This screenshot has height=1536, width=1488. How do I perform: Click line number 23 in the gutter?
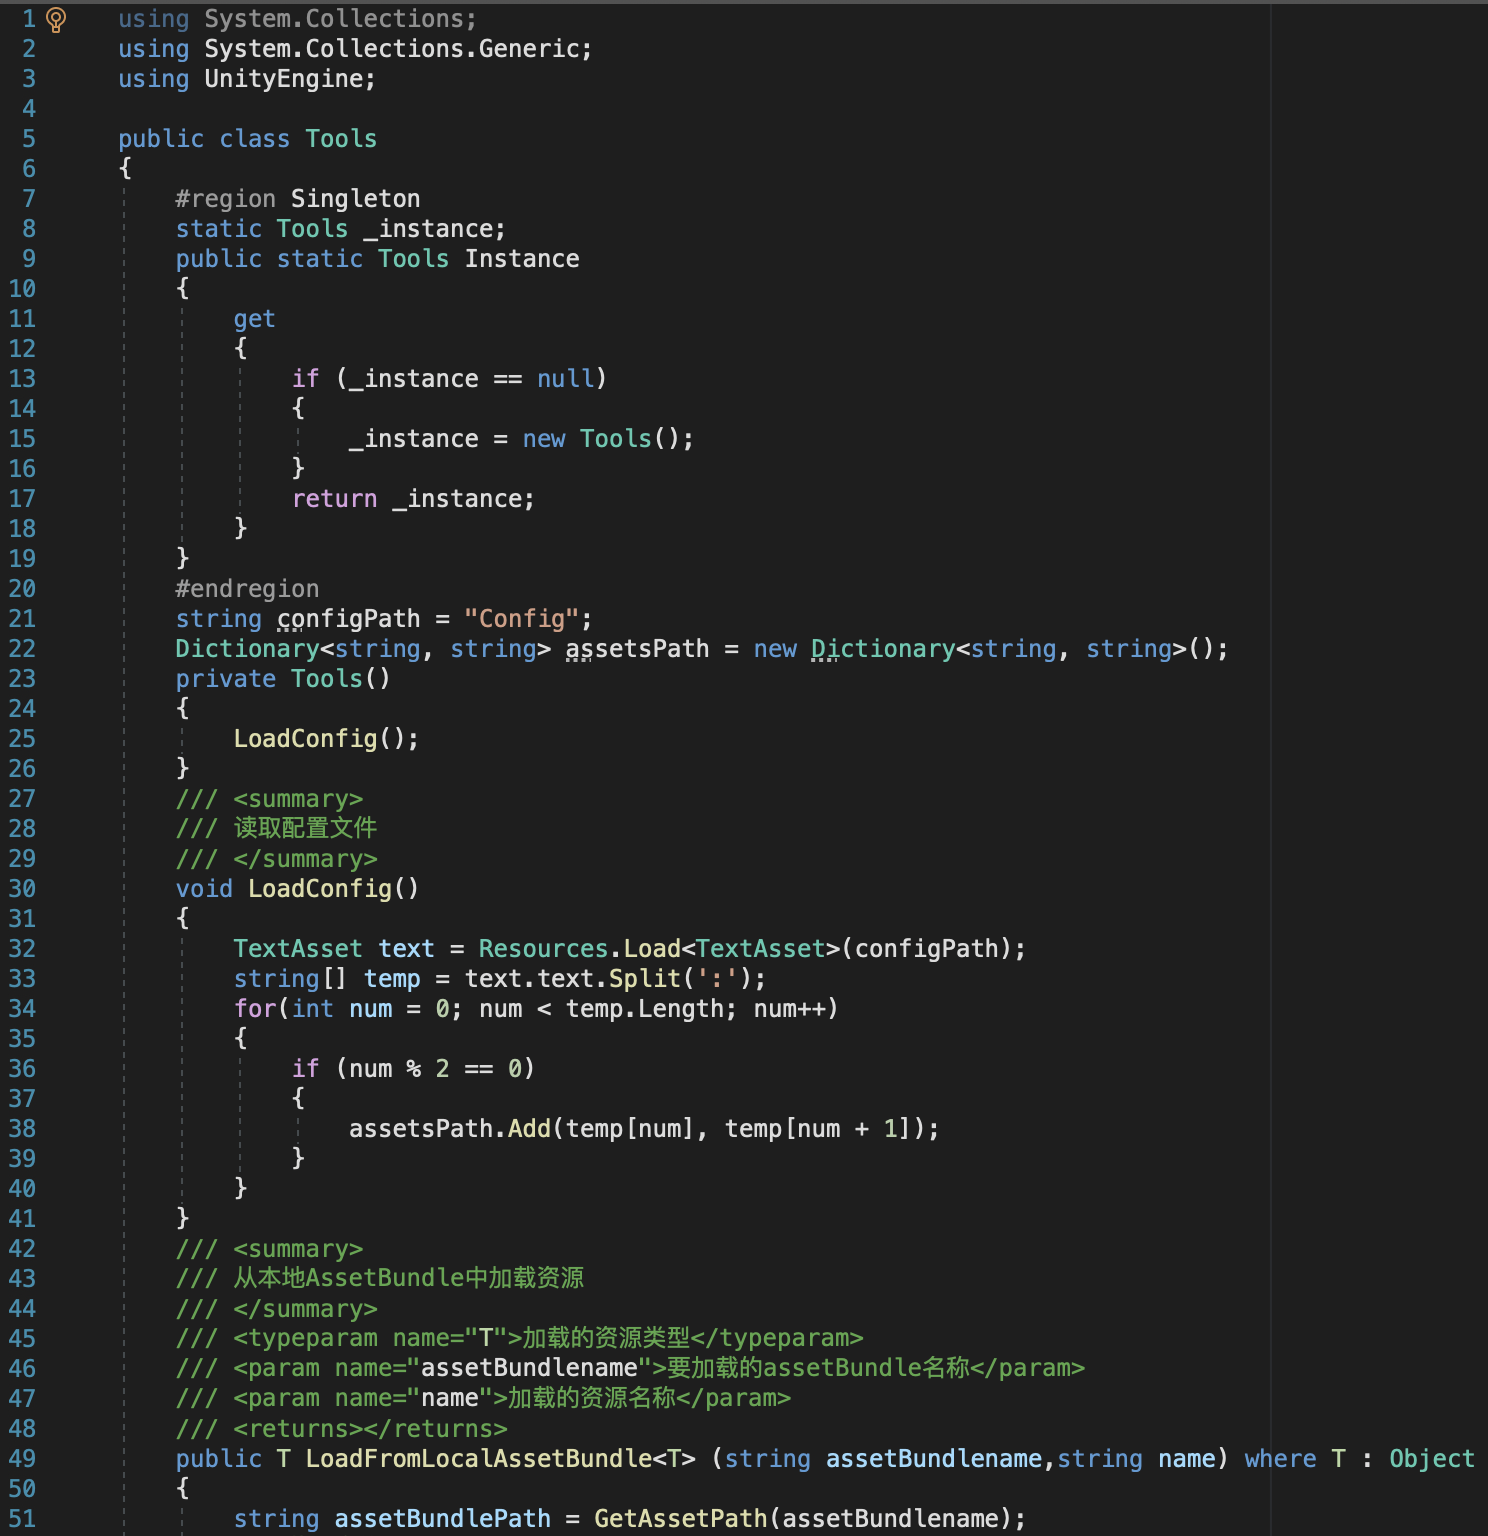pos(22,679)
